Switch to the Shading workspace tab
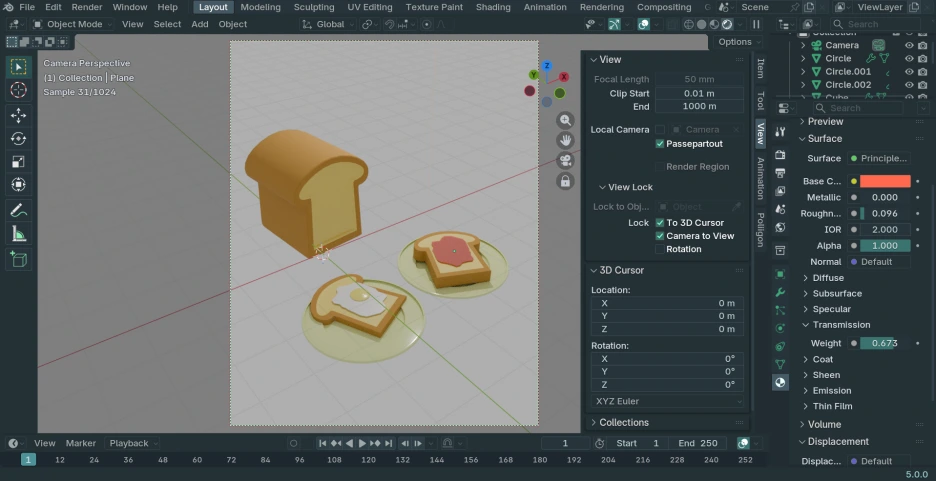Viewport: 936px width, 481px height. [493, 7]
